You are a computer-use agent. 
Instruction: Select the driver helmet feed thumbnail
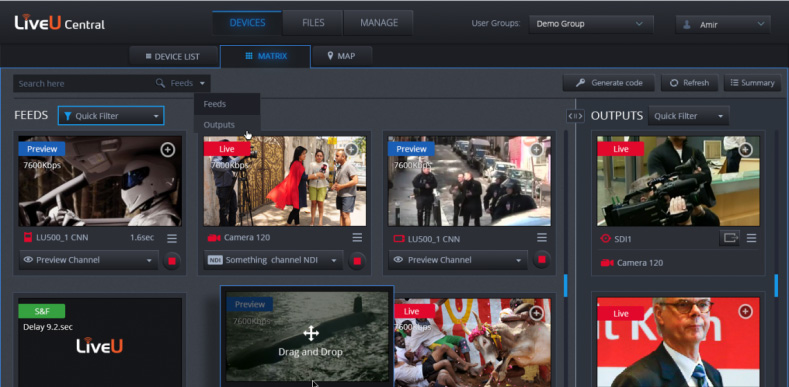point(100,181)
